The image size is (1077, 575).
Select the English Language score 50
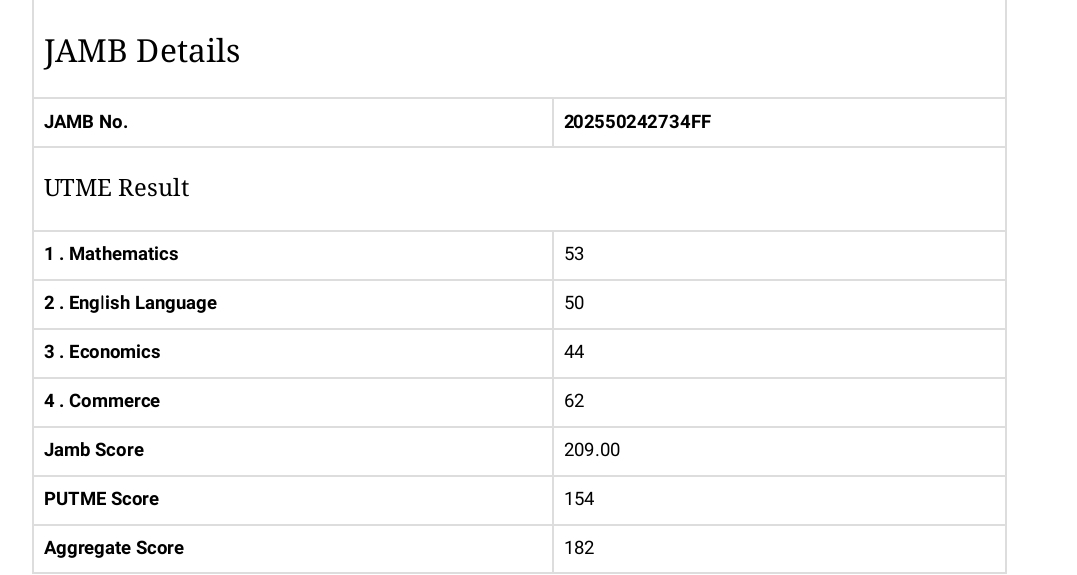pos(574,303)
